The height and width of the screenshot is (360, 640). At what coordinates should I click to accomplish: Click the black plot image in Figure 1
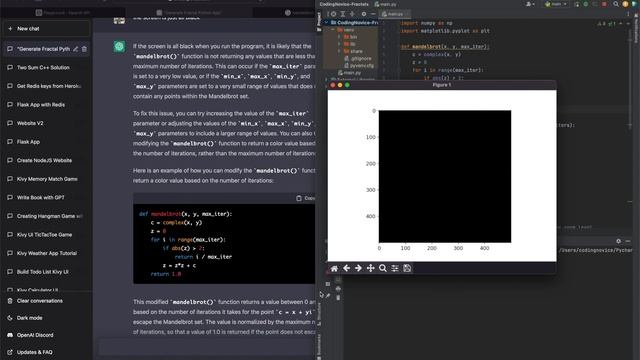[444, 176]
